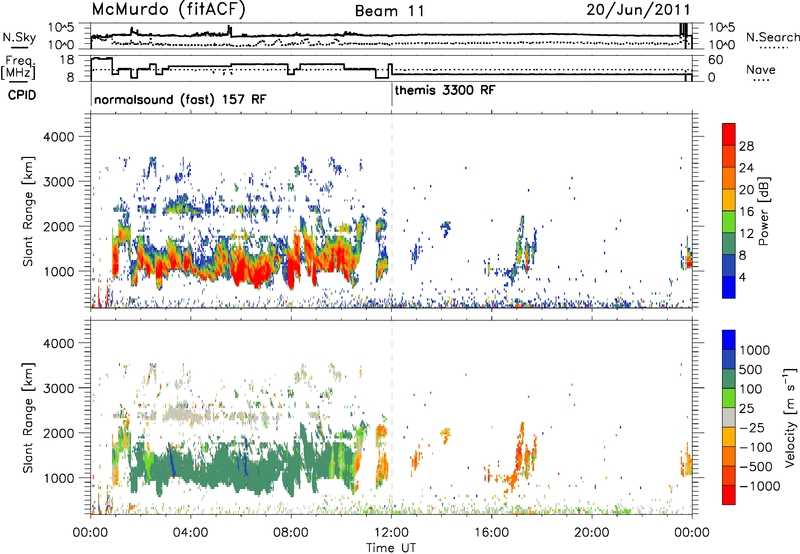Click the 1000 tick on the velocity colorbar
The image size is (800, 554).
[754, 350]
